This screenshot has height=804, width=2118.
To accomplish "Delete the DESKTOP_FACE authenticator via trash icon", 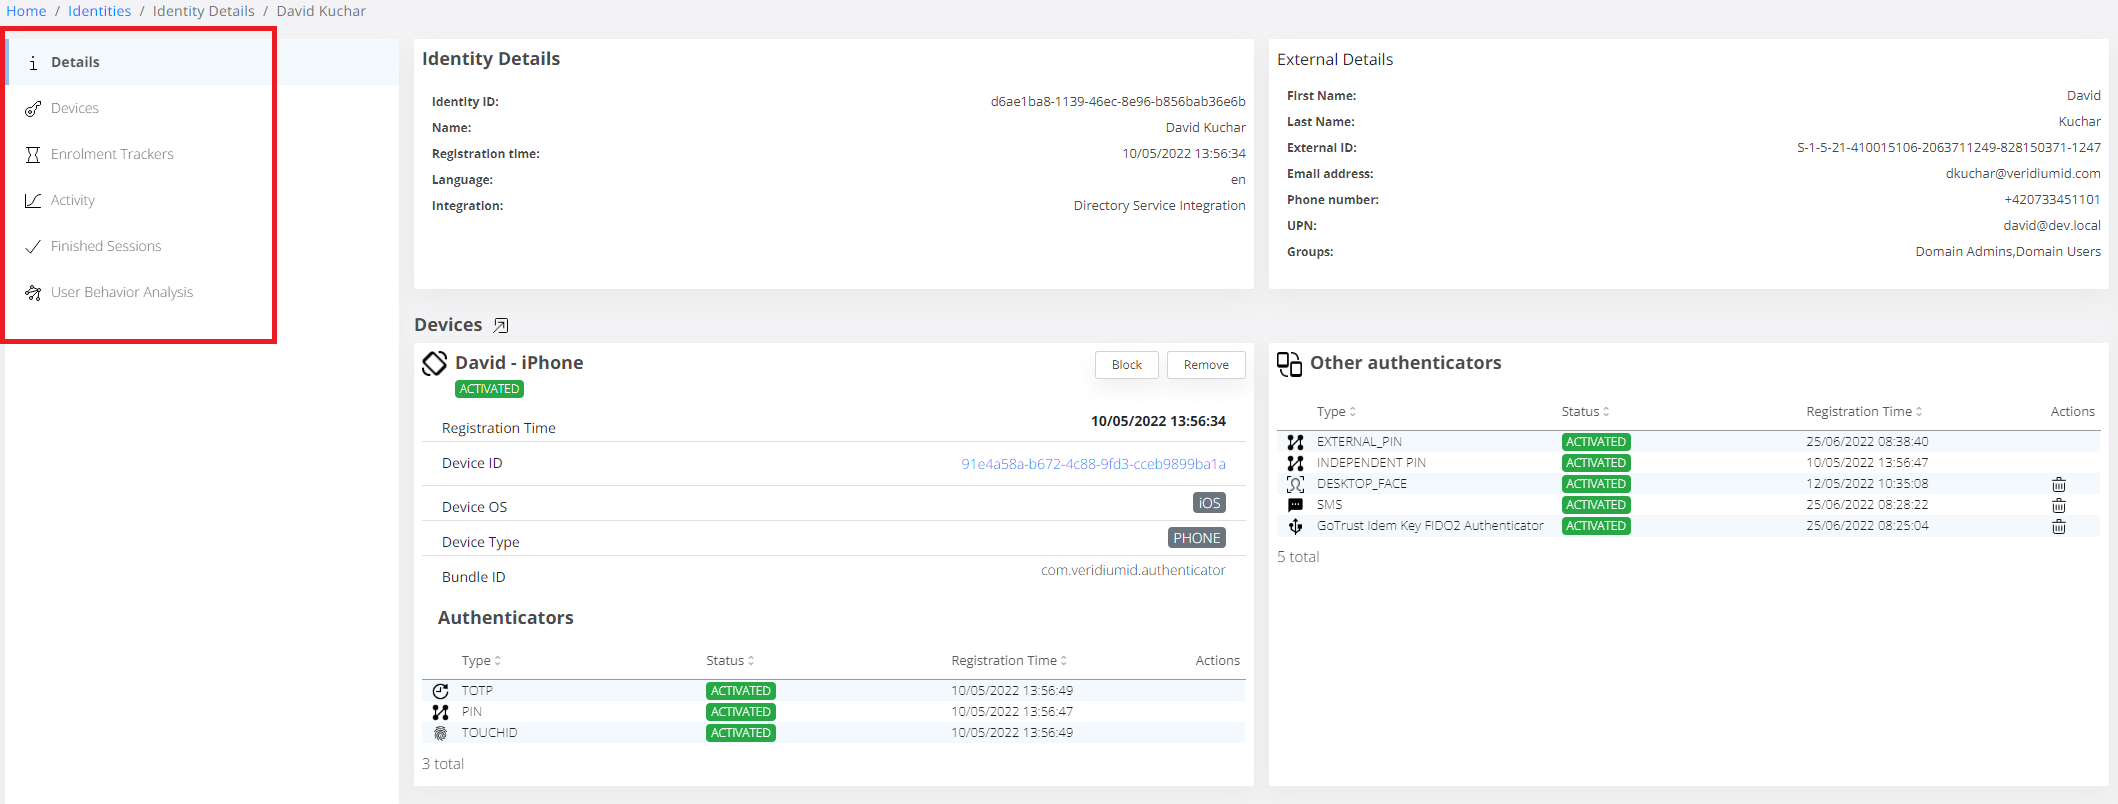I will 2058,484.
